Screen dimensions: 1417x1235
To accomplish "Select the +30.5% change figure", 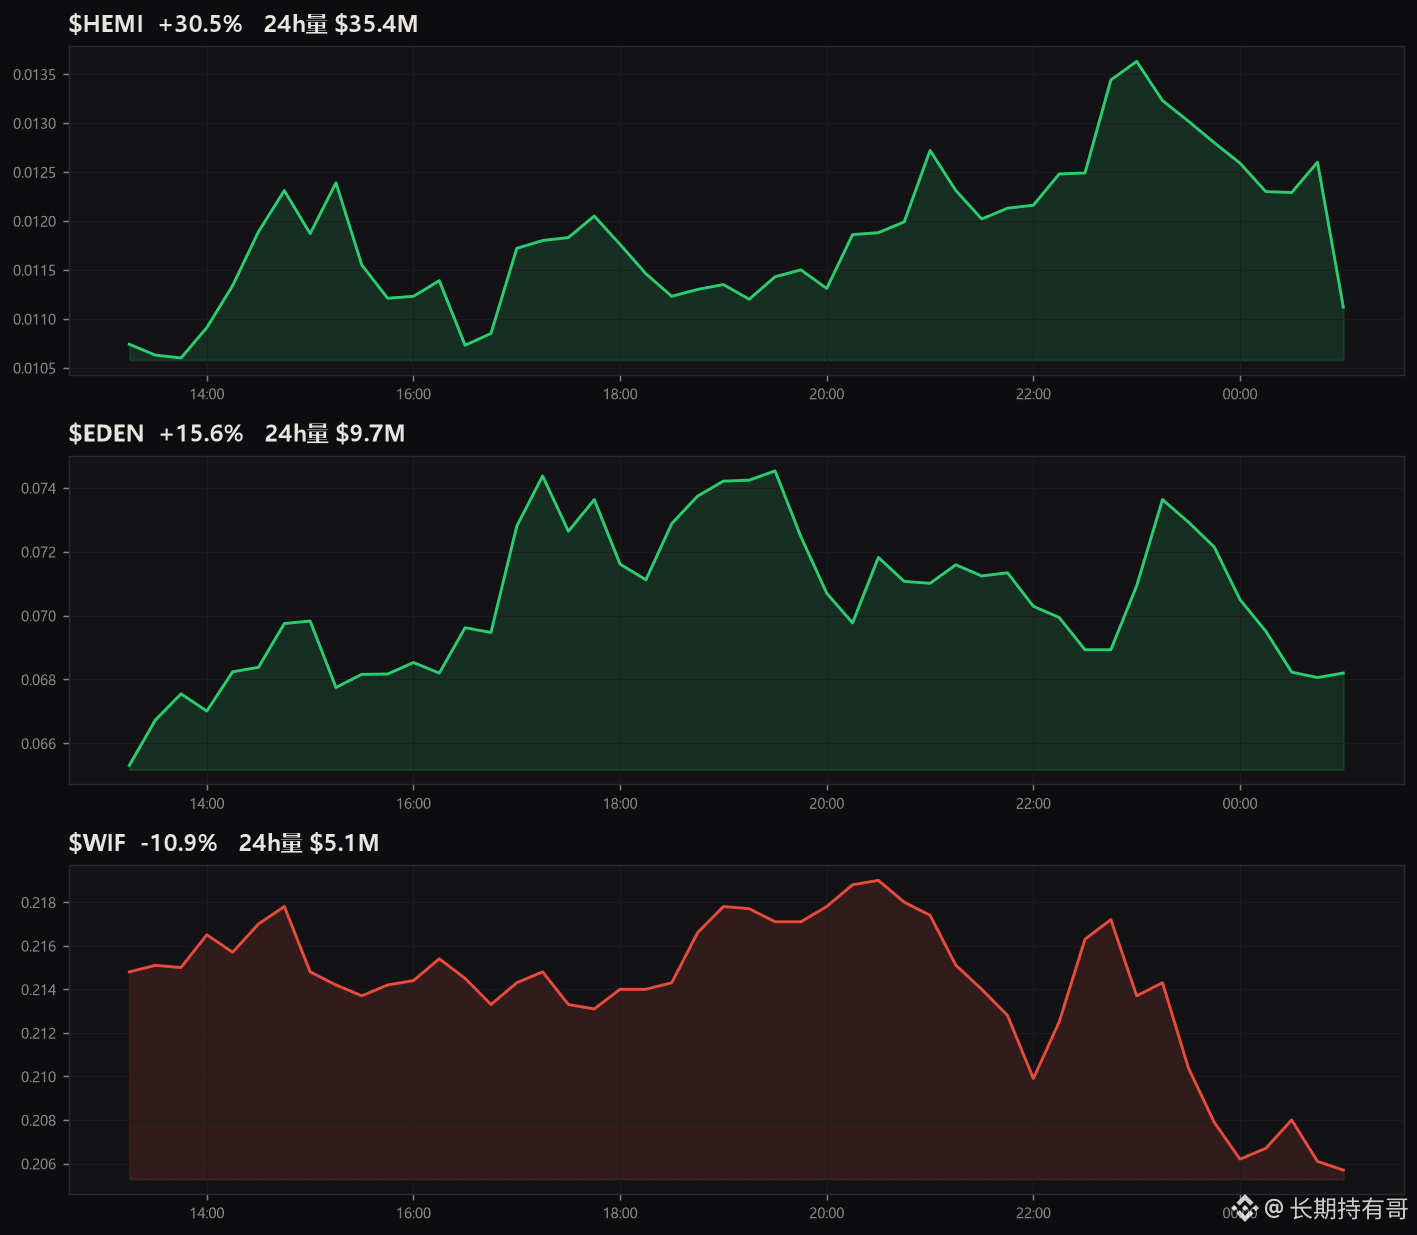I will 200,24.
